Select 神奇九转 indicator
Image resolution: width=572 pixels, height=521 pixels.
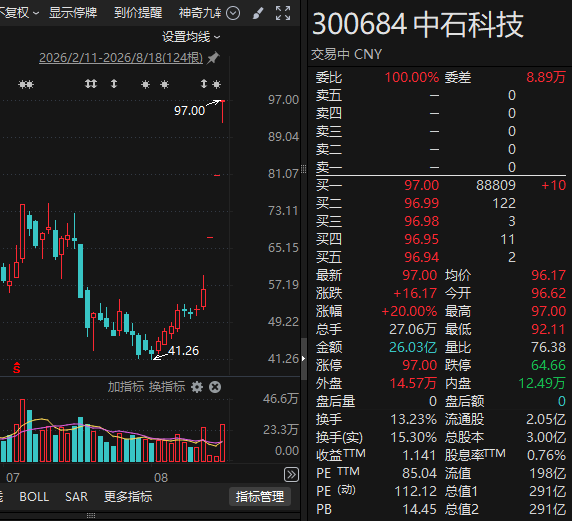(200, 13)
